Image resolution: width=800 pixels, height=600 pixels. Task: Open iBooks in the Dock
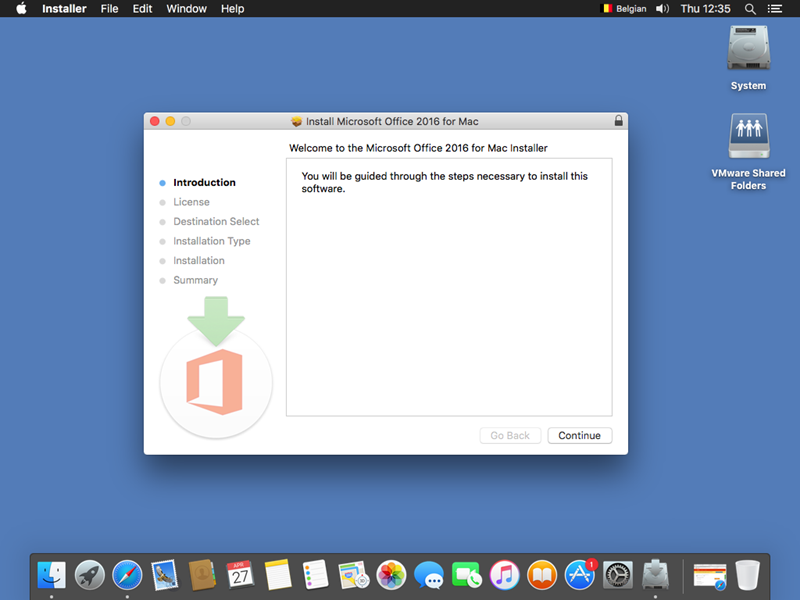pos(542,575)
